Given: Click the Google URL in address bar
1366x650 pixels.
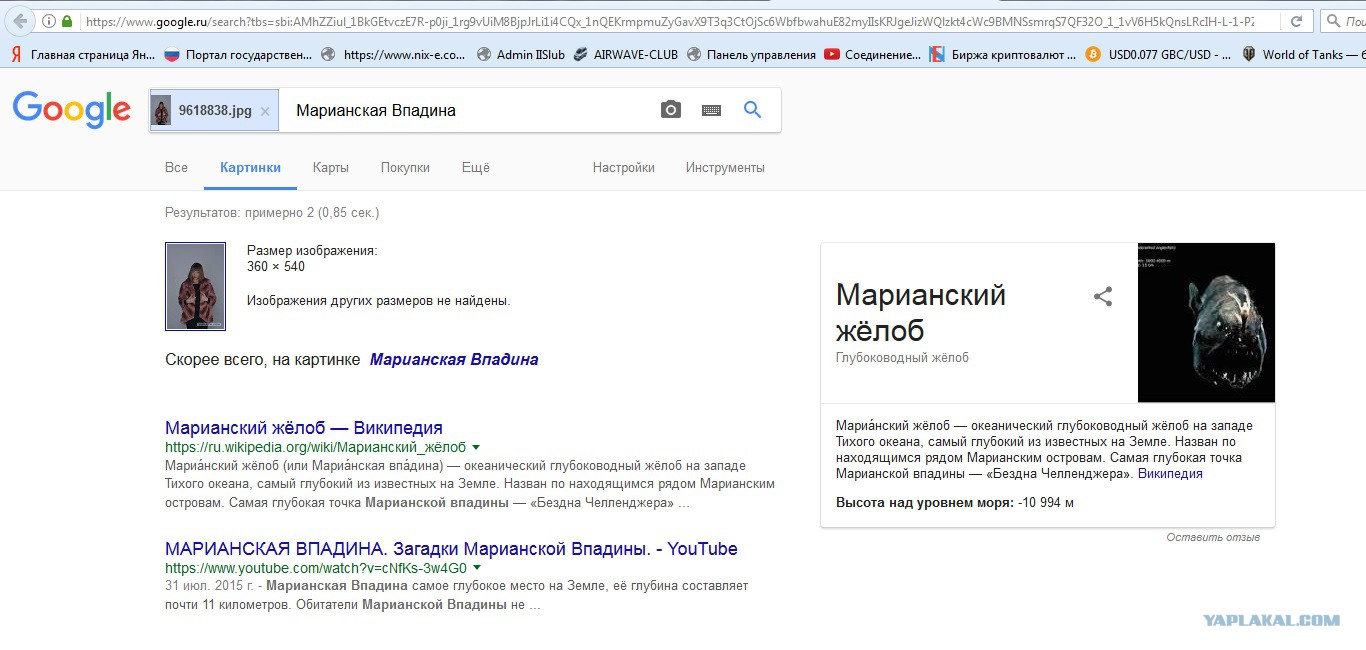Looking at the screenshot, I should click(x=668, y=21).
